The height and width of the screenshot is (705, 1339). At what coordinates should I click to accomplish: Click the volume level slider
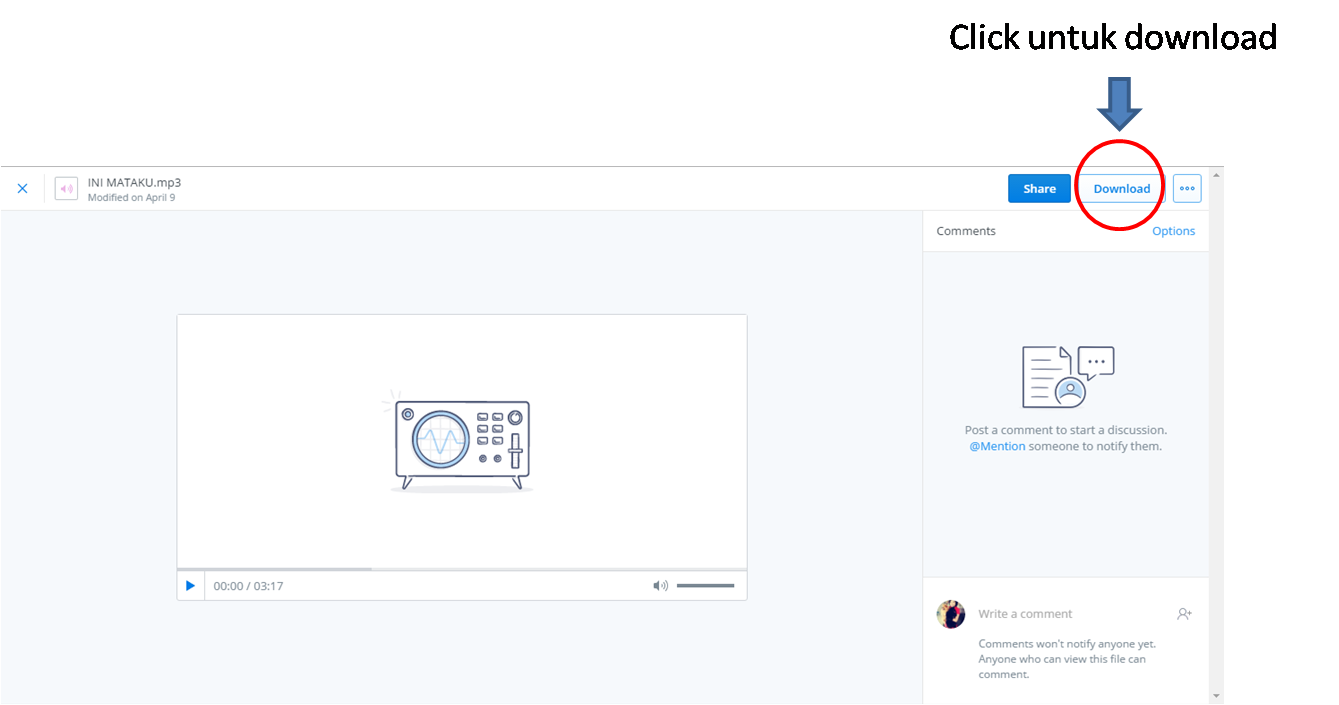[705, 586]
